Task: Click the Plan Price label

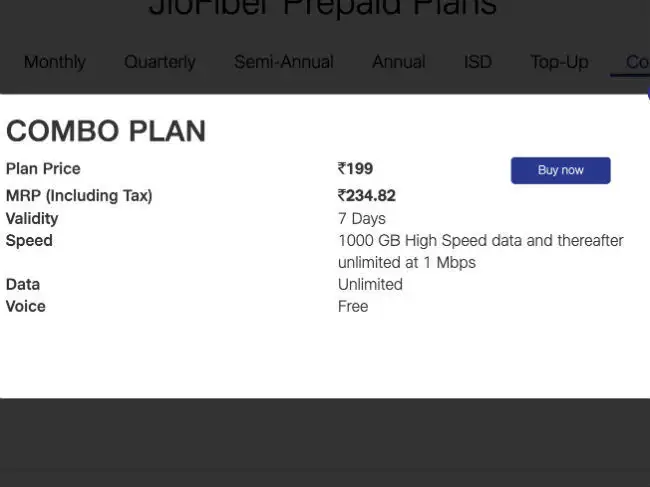Action: 43,169
